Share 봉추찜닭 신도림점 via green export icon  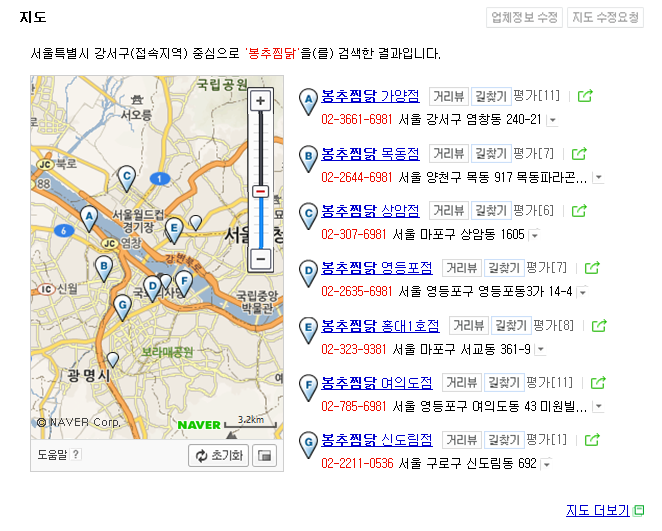592,439
